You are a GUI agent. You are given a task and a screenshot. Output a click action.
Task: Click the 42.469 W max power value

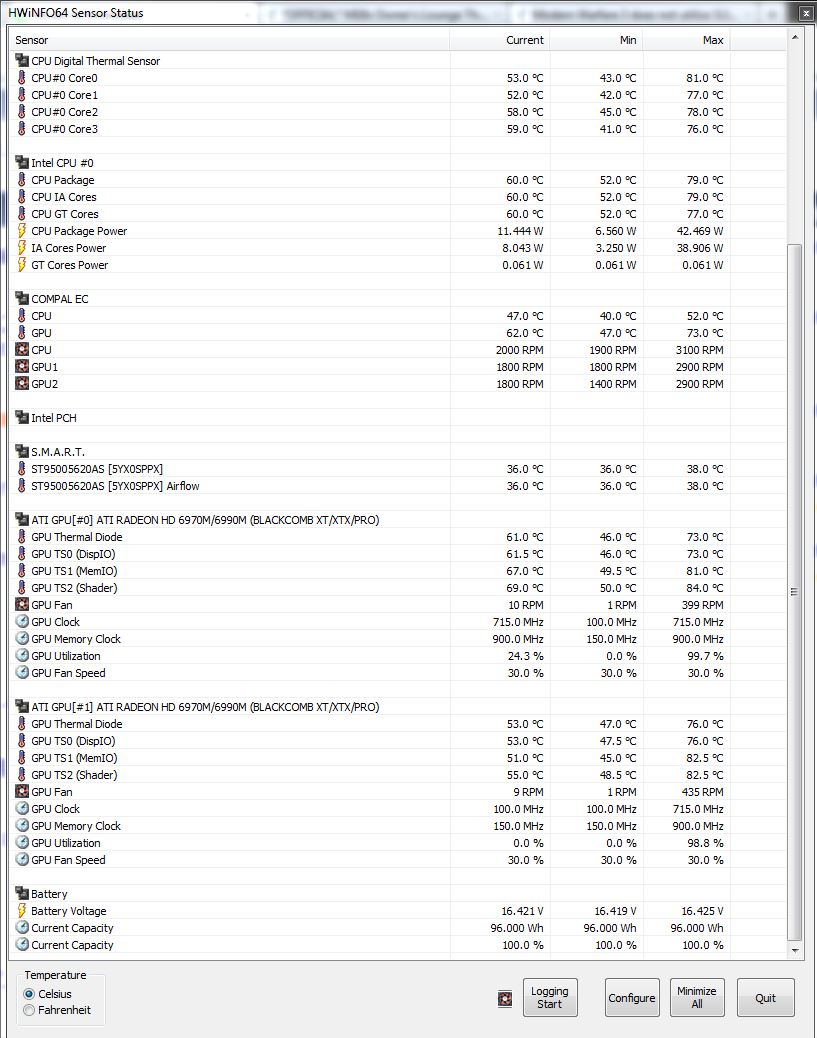[x=700, y=231]
